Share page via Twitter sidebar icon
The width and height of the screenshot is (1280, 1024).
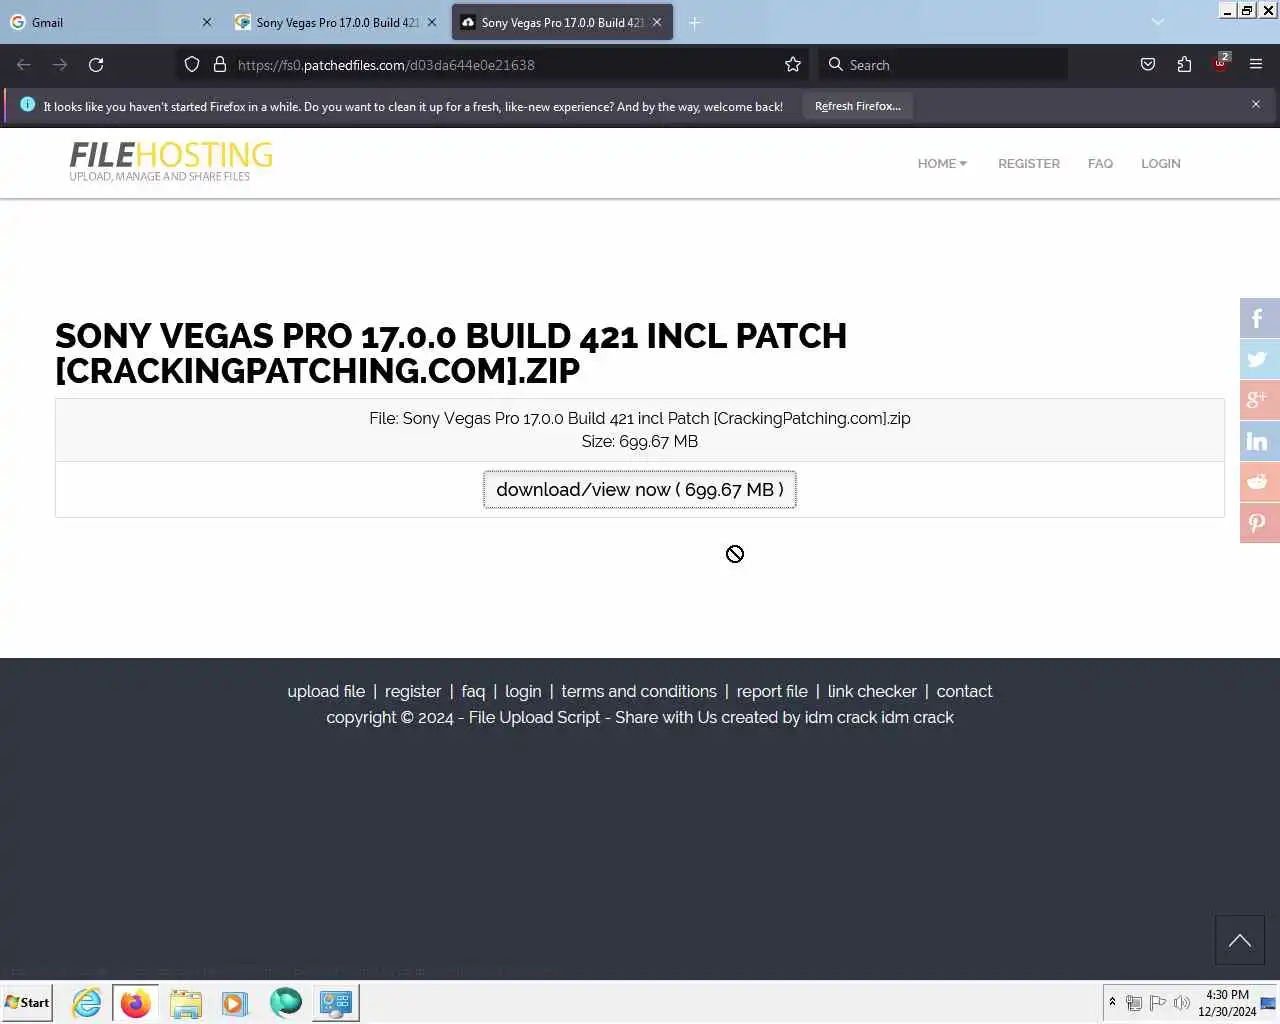click(1260, 360)
